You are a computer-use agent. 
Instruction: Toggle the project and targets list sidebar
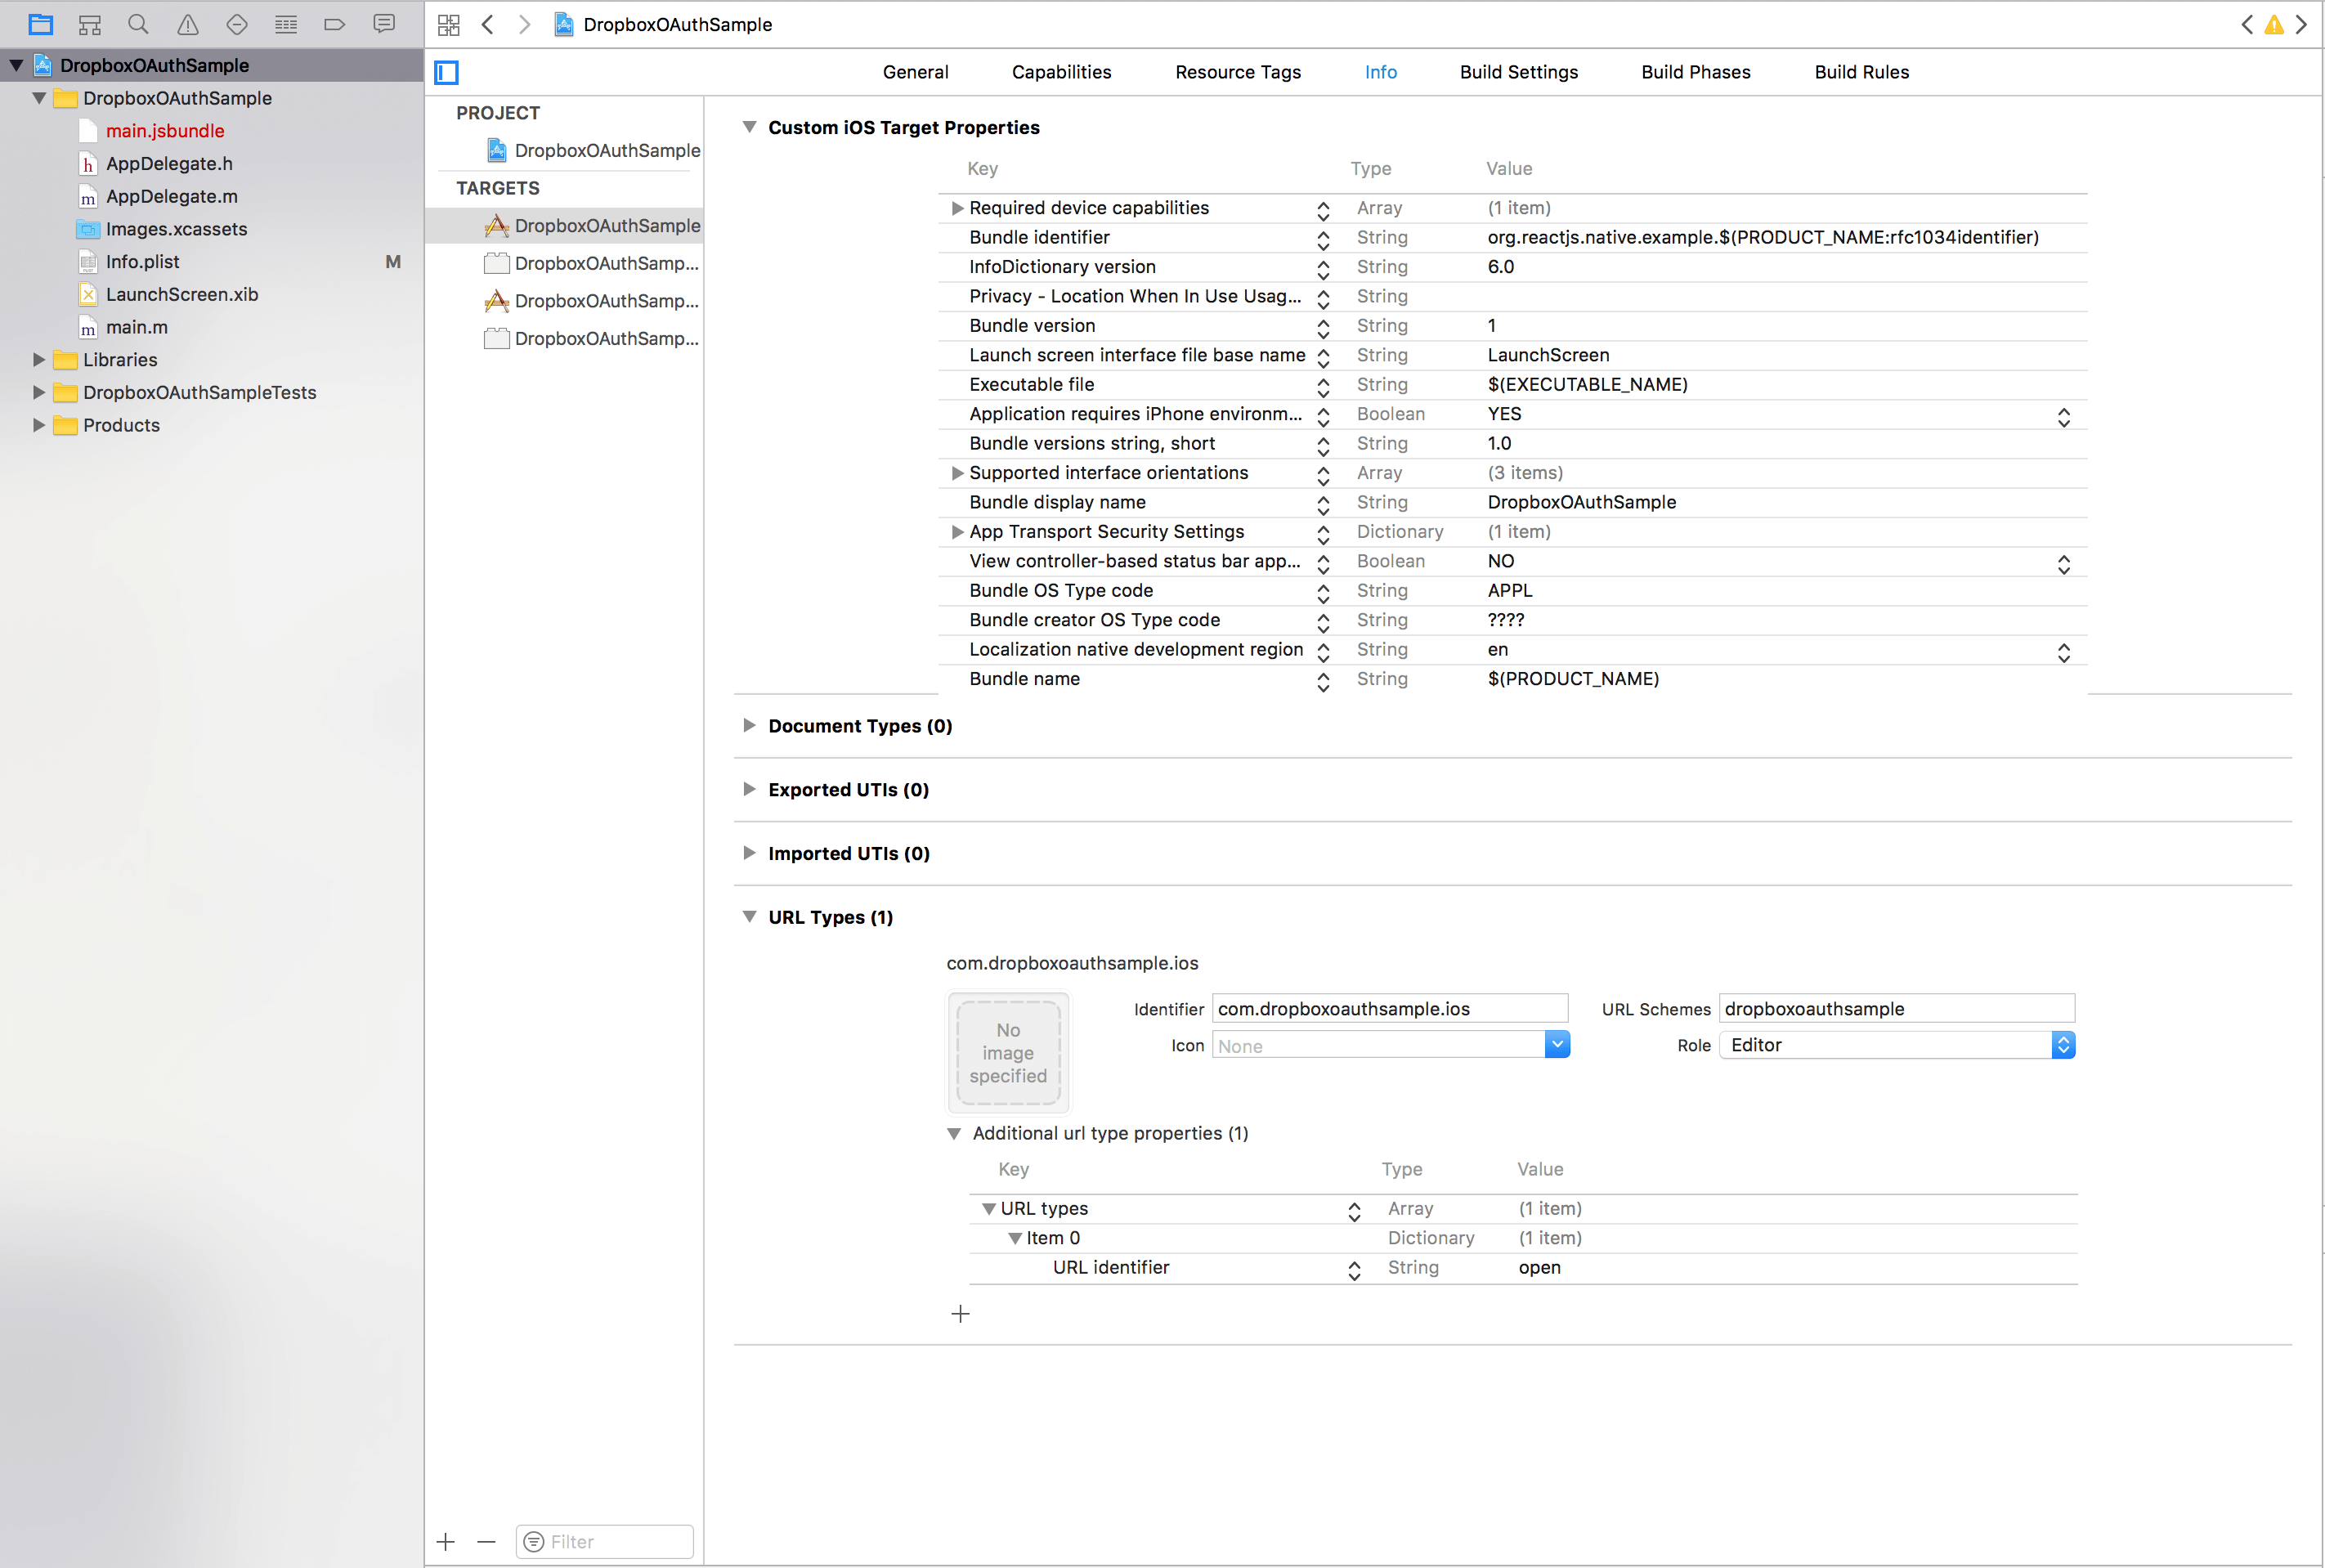tap(447, 72)
